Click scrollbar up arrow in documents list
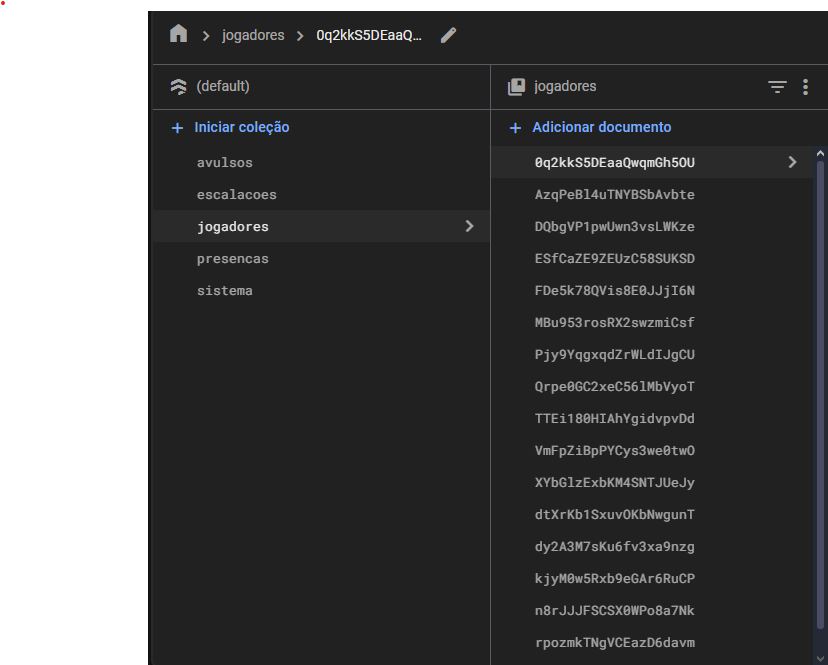Image resolution: width=828 pixels, height=665 pixels. 821,155
